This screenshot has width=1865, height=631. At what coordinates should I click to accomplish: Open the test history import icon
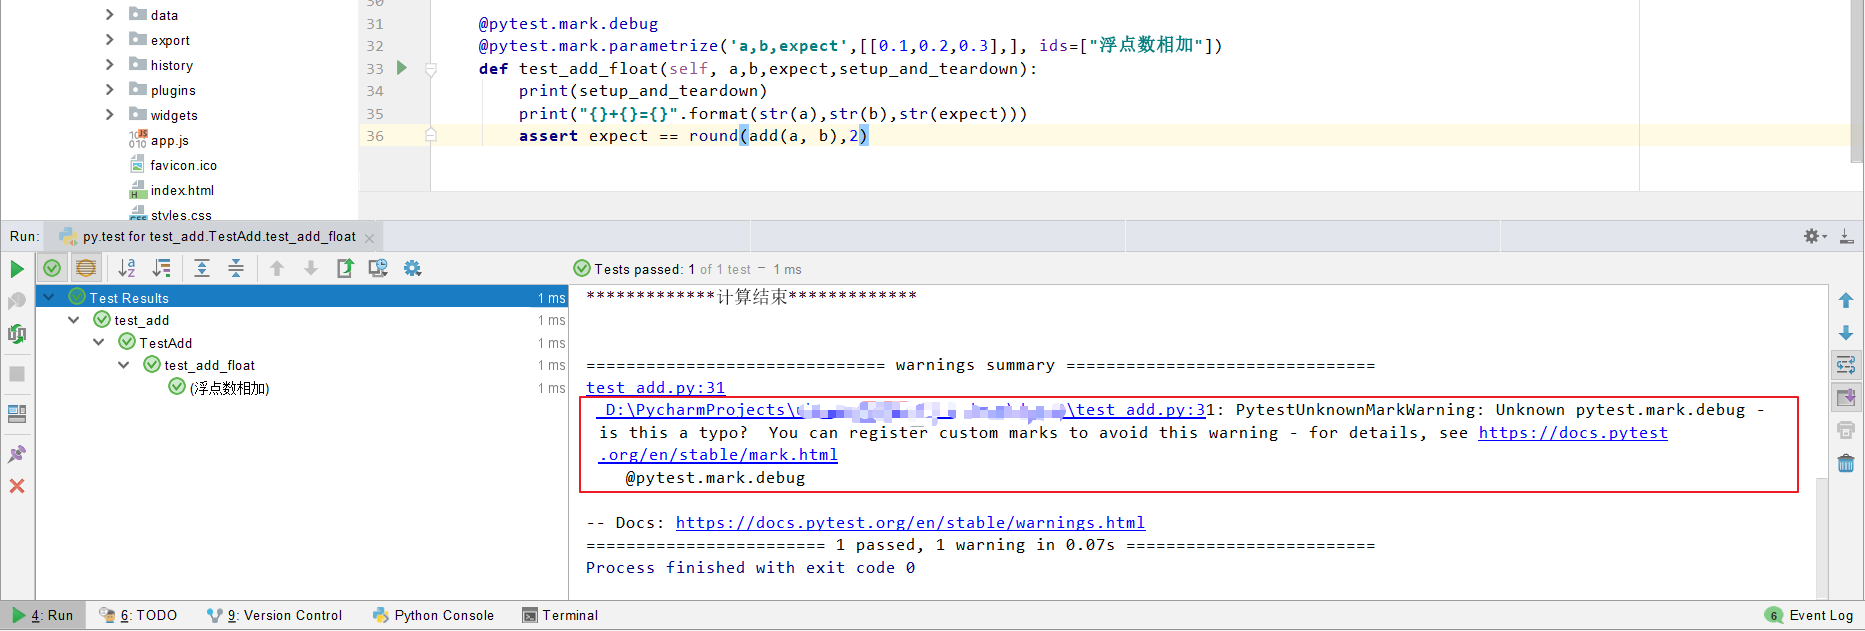pos(378,268)
